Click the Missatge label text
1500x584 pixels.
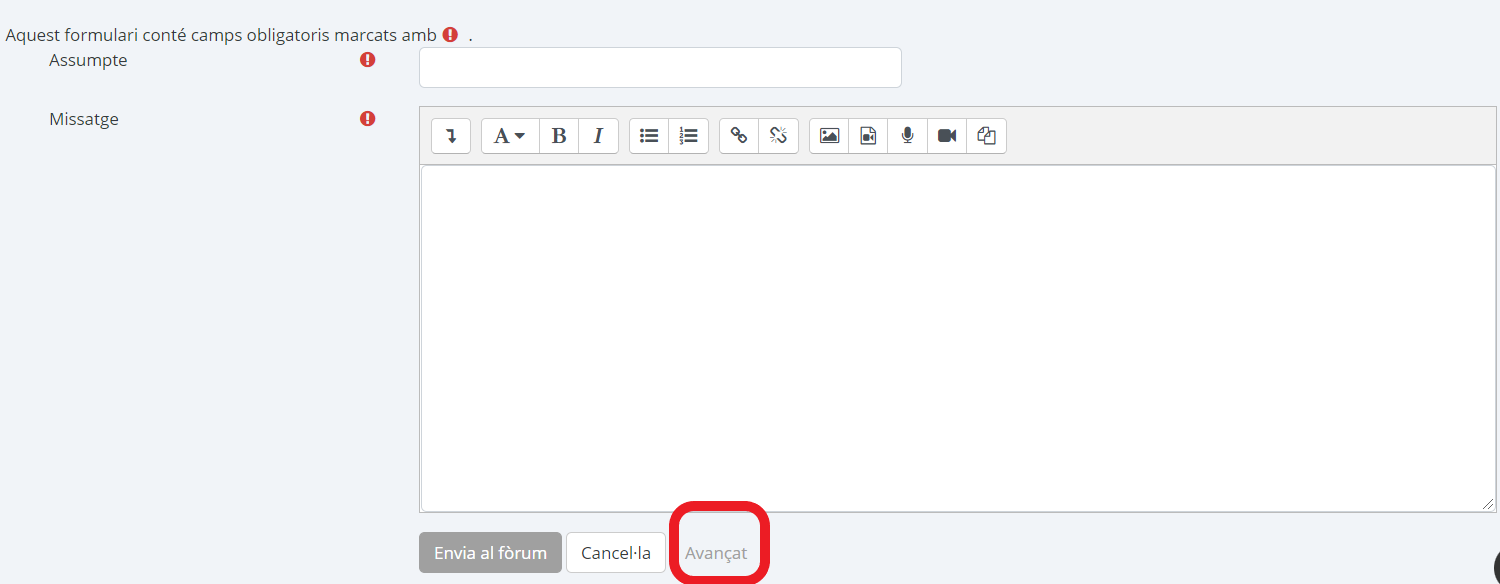(84, 119)
